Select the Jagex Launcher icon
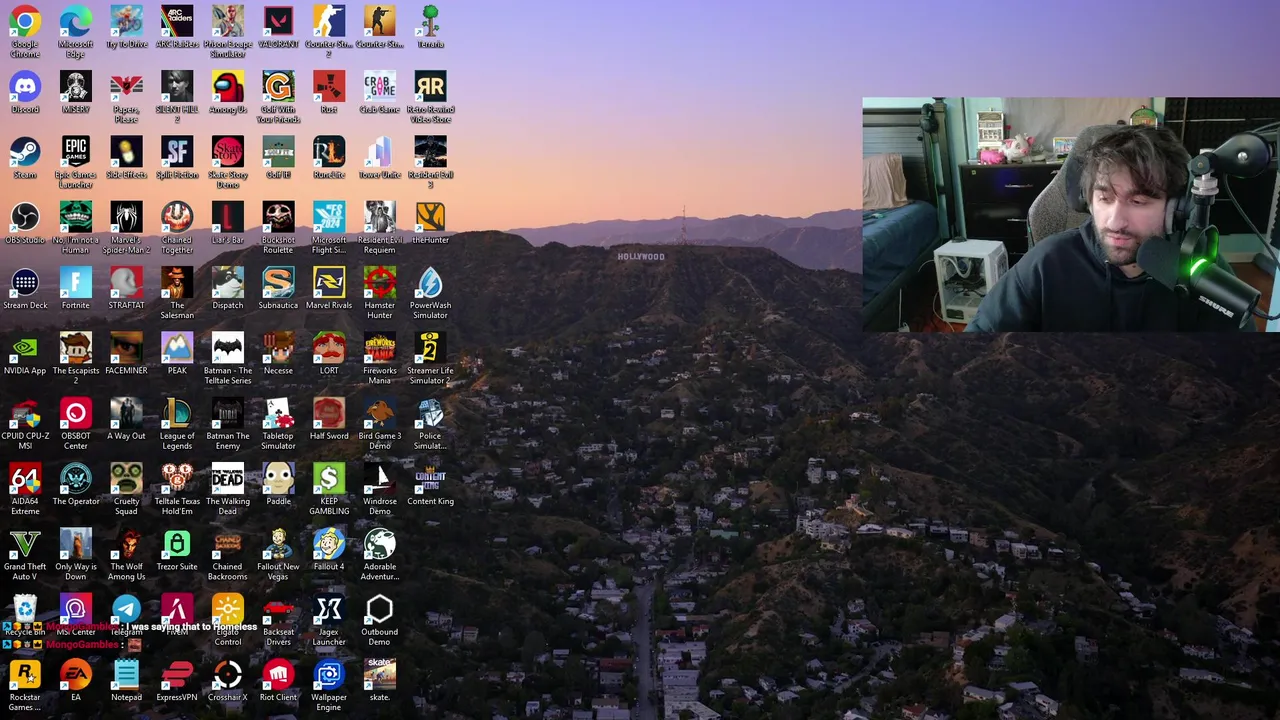1280x720 pixels. pos(329,608)
